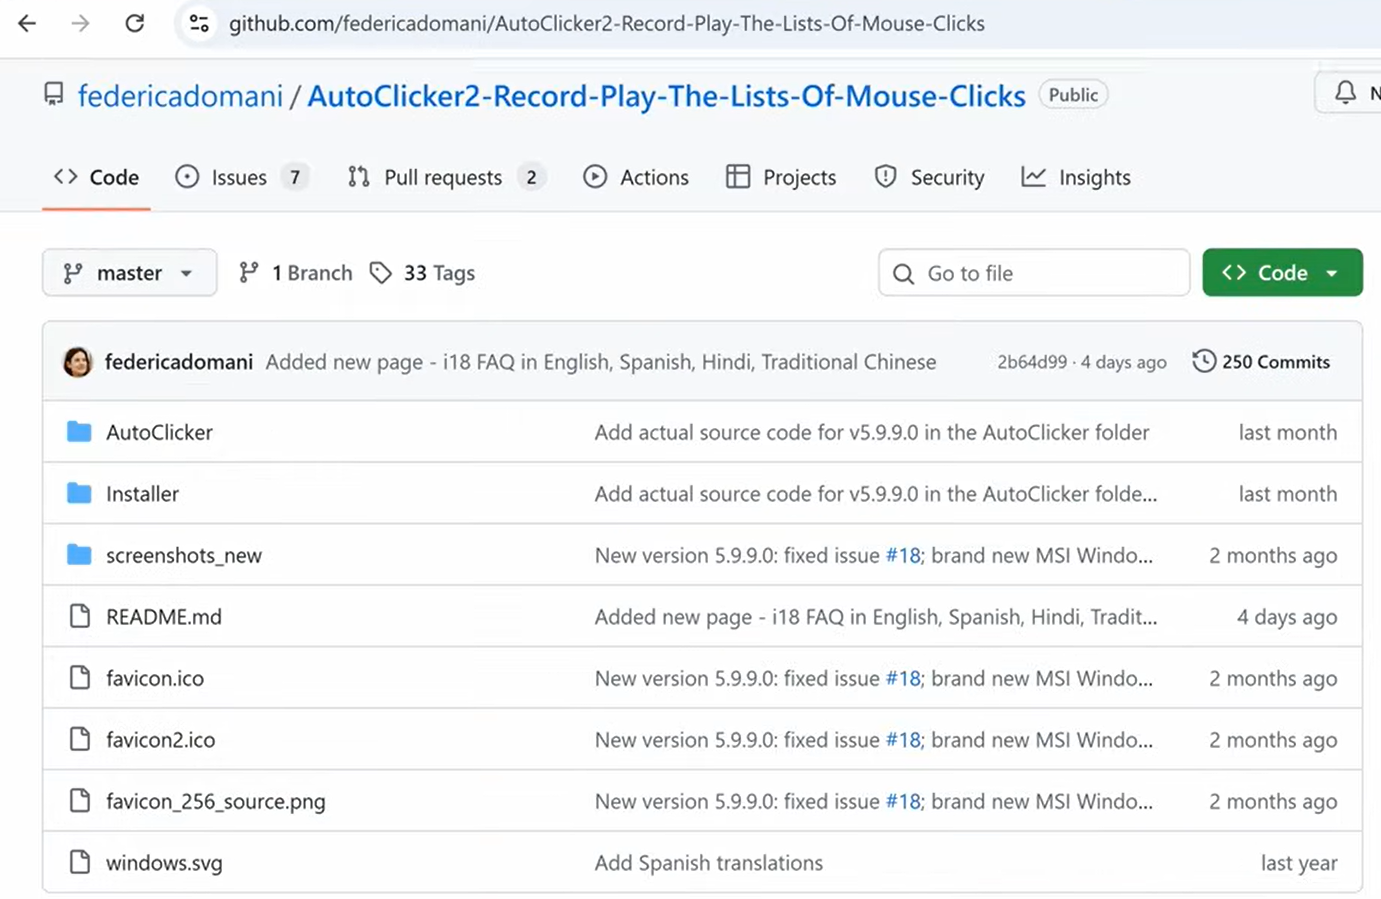The height and width of the screenshot is (899, 1381).
Task: Open the Pull requests tab
Action: click(443, 178)
